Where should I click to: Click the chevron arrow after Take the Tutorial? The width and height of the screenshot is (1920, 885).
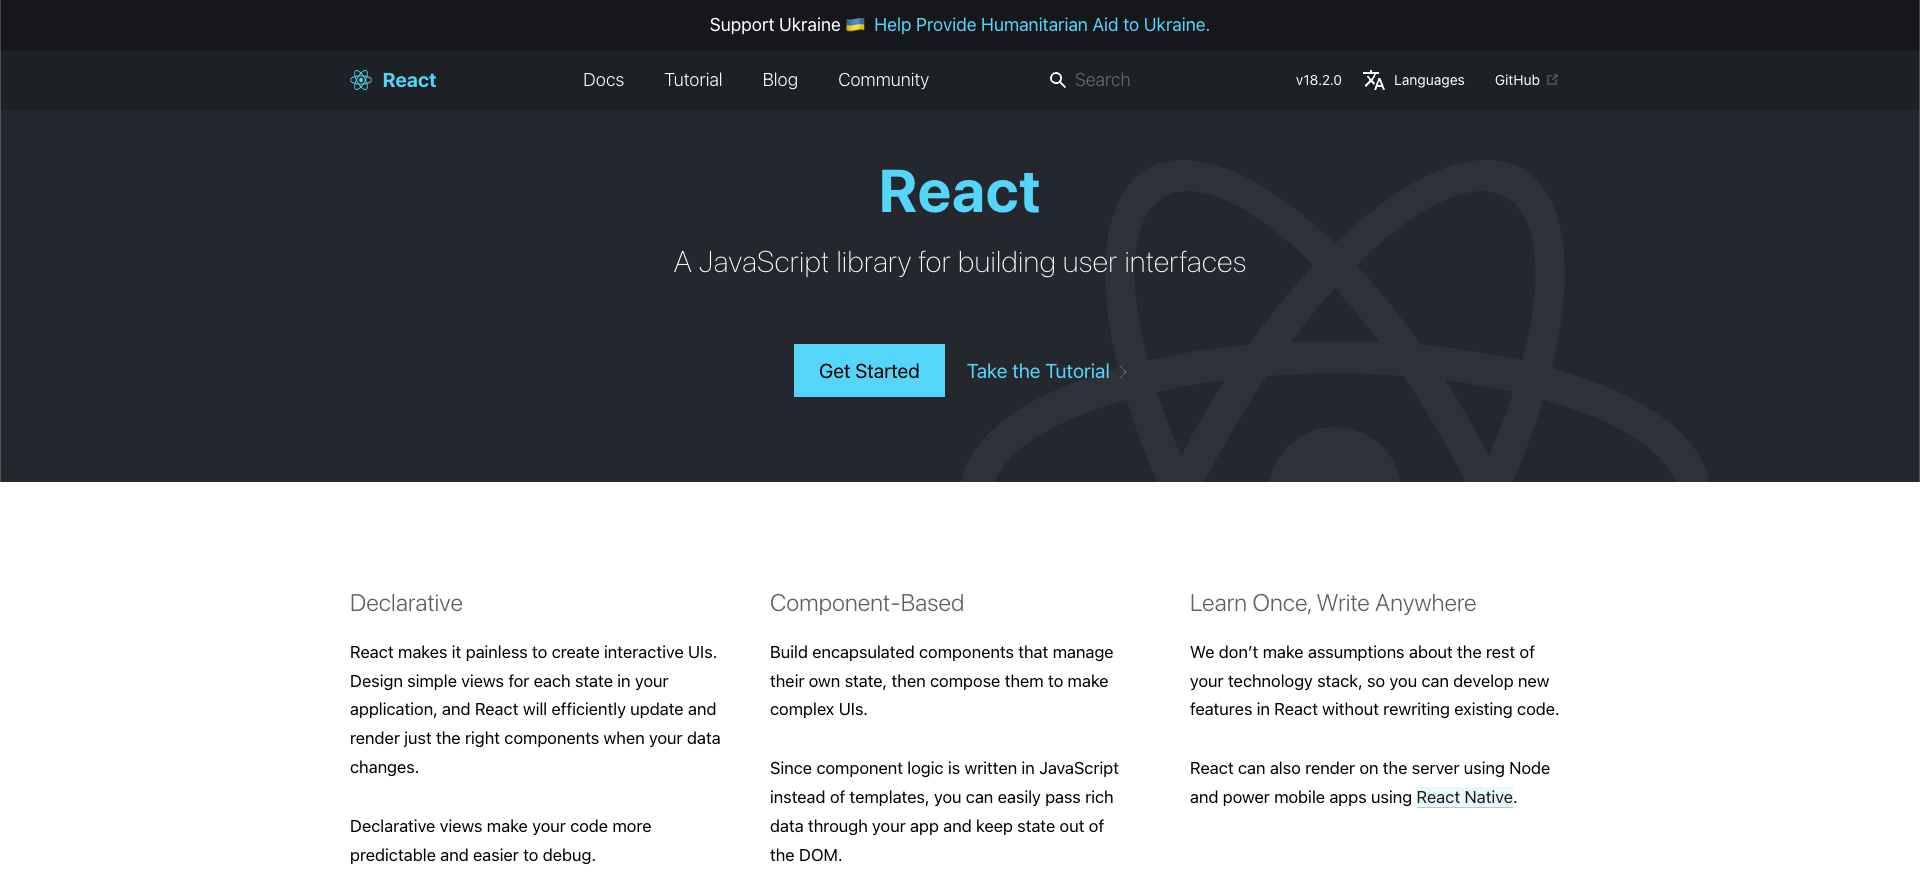pyautogui.click(x=1123, y=371)
